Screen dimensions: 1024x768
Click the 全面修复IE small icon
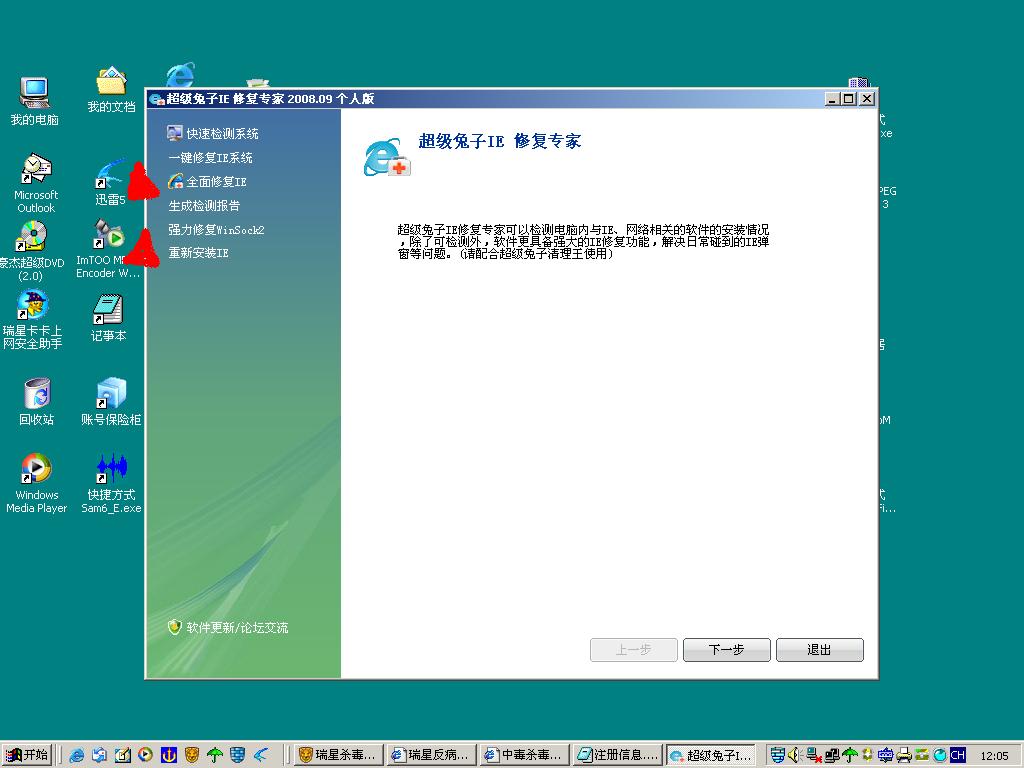pyautogui.click(x=175, y=182)
